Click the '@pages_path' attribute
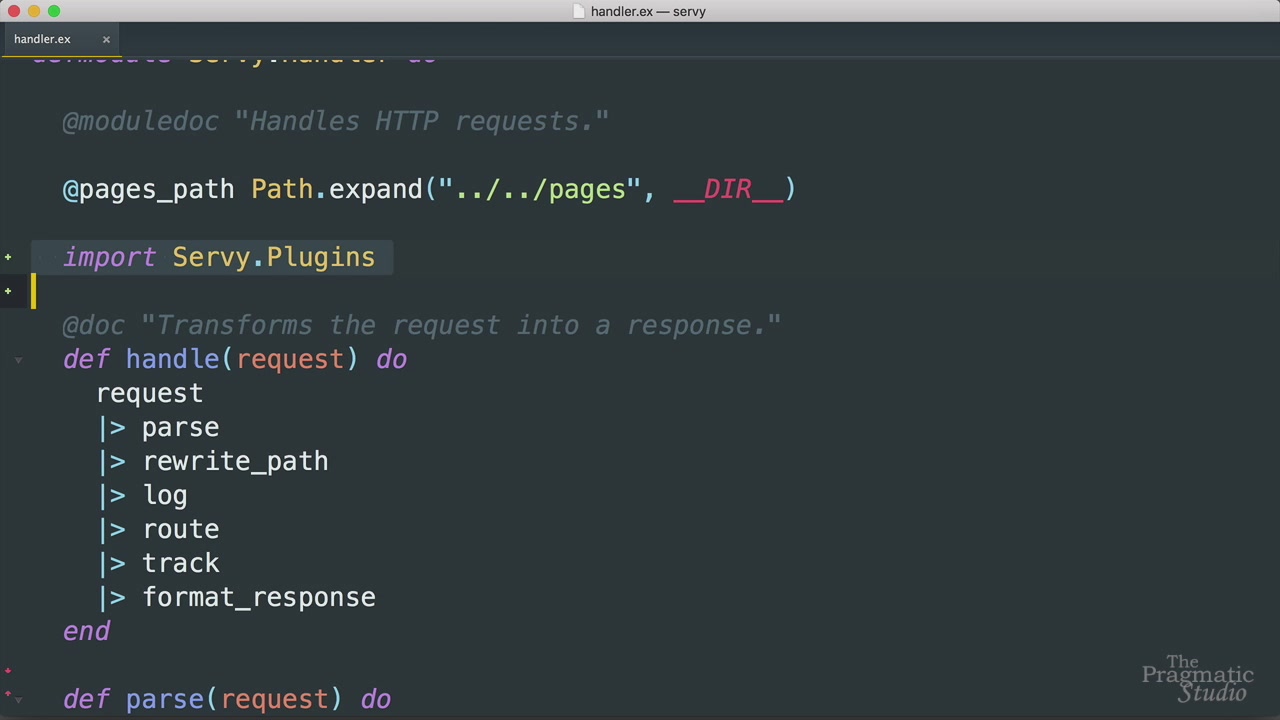The image size is (1280, 720). (x=148, y=190)
